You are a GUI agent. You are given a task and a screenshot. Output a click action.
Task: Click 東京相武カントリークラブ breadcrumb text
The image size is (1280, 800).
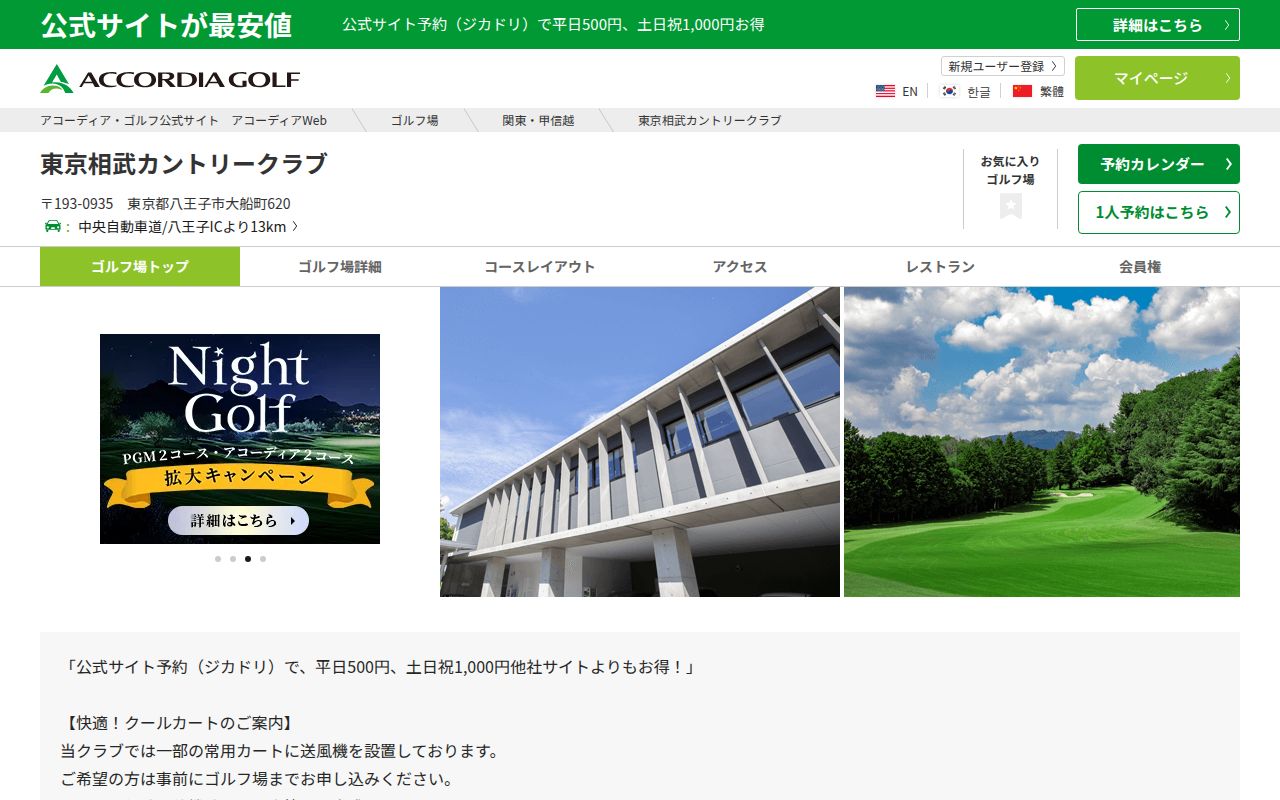coord(710,120)
